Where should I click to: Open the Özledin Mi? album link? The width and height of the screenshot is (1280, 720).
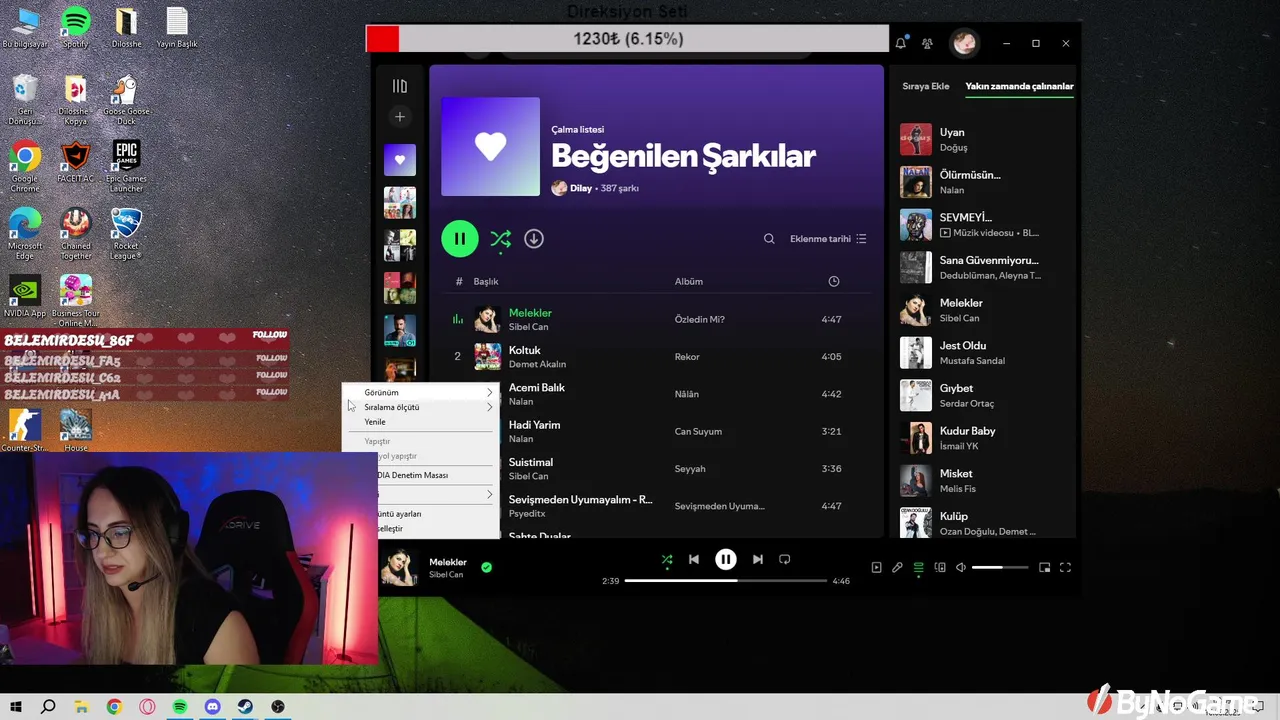tap(700, 320)
